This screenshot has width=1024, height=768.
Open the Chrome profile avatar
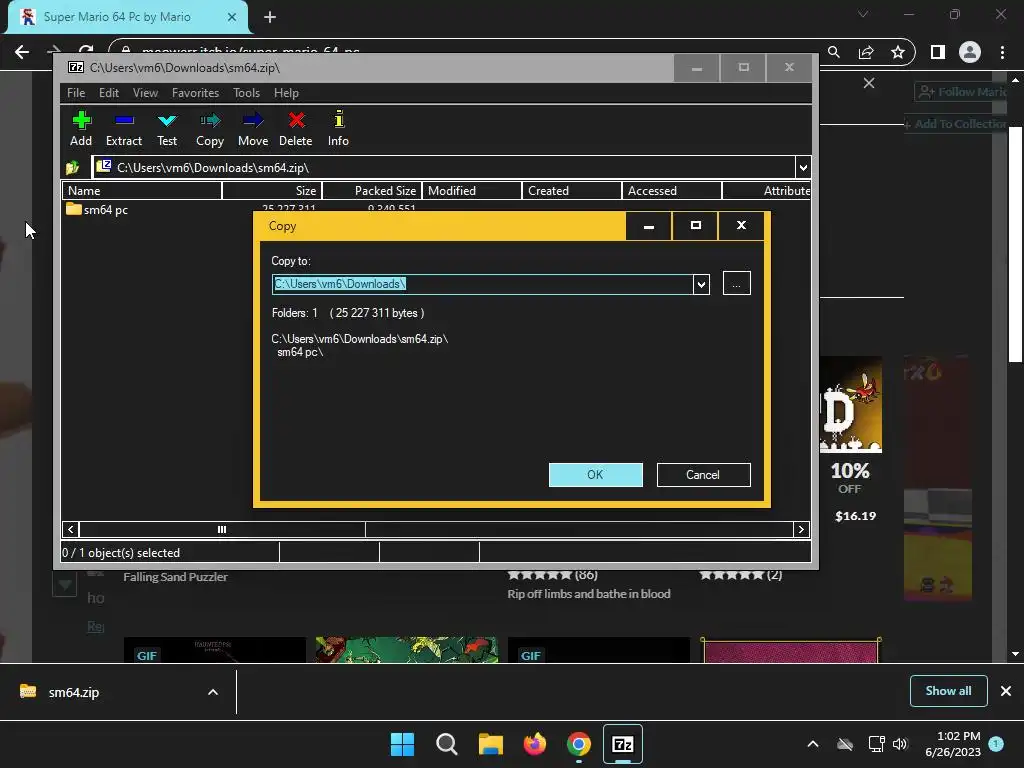(970, 52)
